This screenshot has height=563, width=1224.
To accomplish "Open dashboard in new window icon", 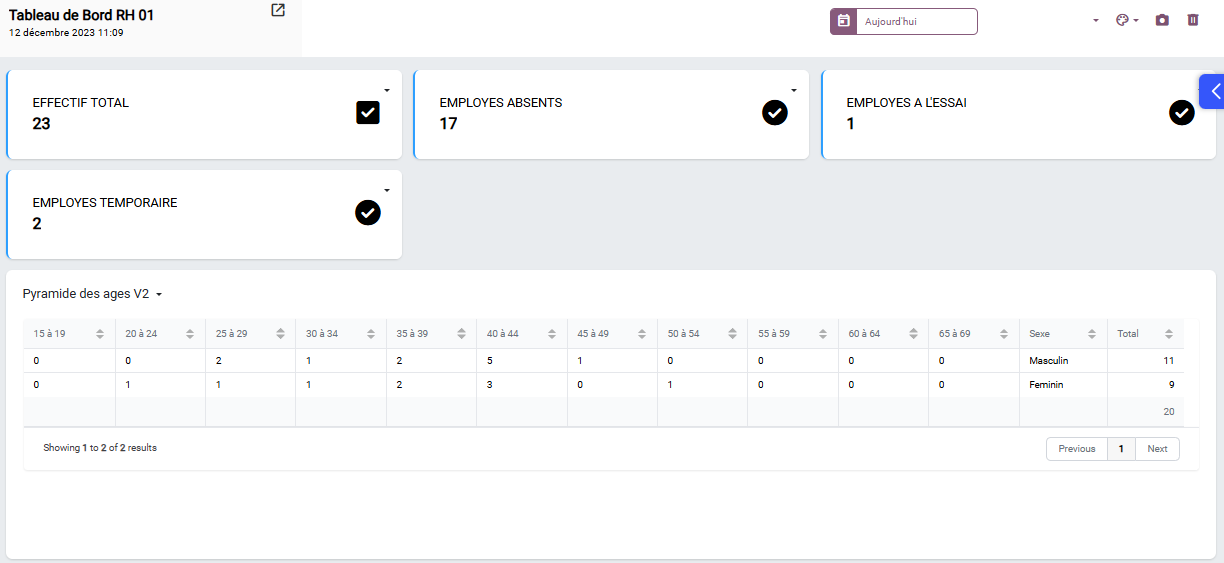I will (278, 10).
